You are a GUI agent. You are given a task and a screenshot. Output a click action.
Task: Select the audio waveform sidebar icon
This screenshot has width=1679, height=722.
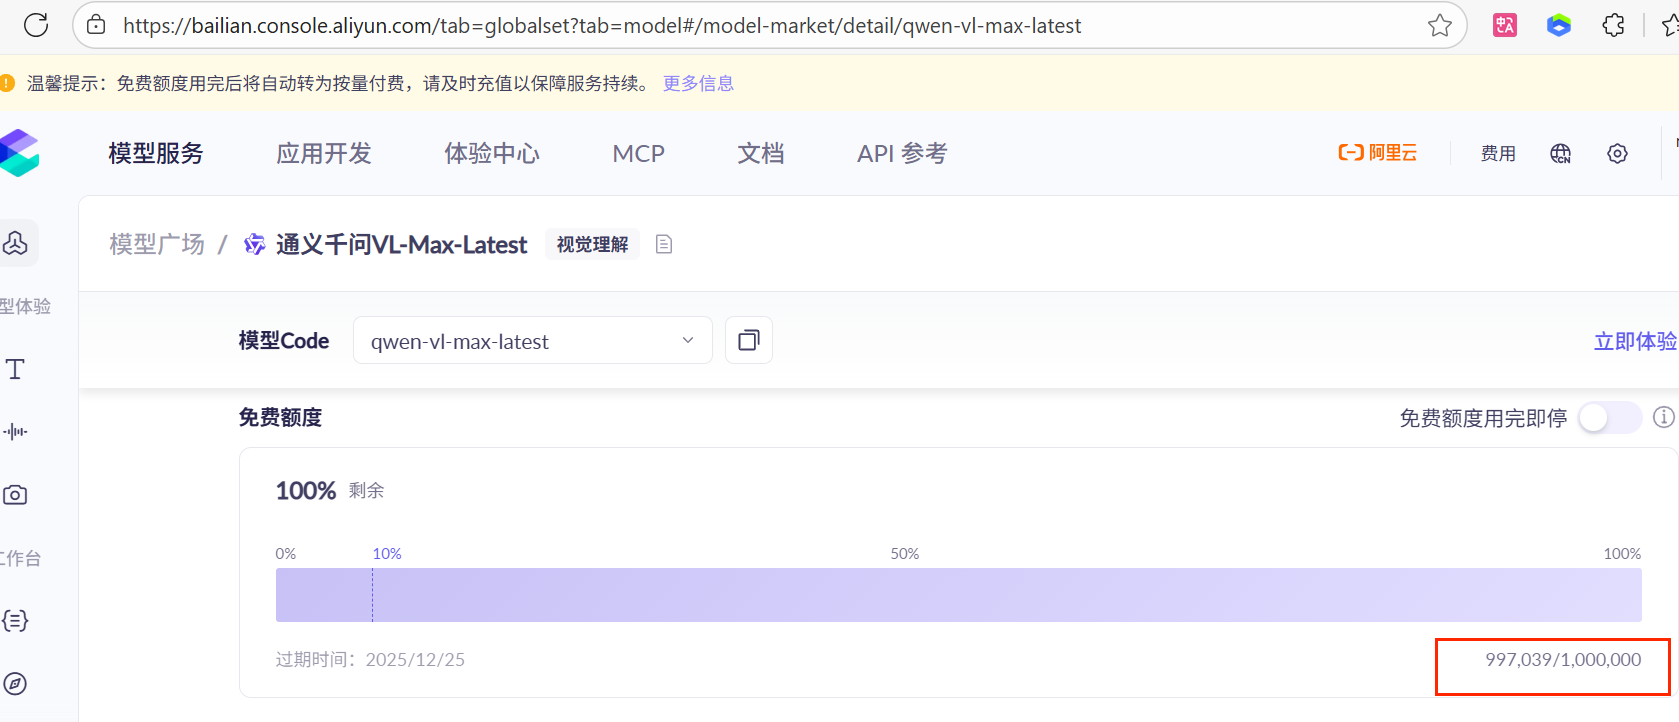[15, 432]
